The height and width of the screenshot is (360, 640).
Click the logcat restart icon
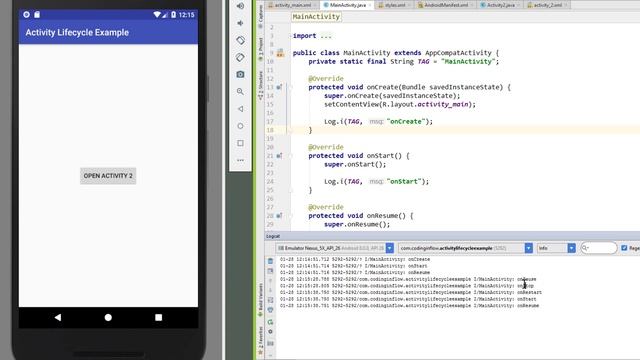tap(270, 322)
